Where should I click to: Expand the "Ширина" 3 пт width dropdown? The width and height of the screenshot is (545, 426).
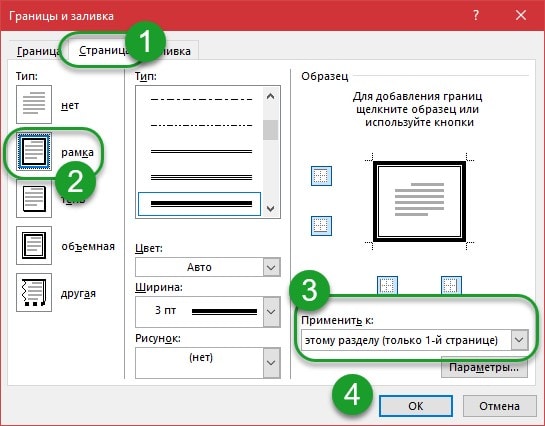pyautogui.click(x=208, y=312)
